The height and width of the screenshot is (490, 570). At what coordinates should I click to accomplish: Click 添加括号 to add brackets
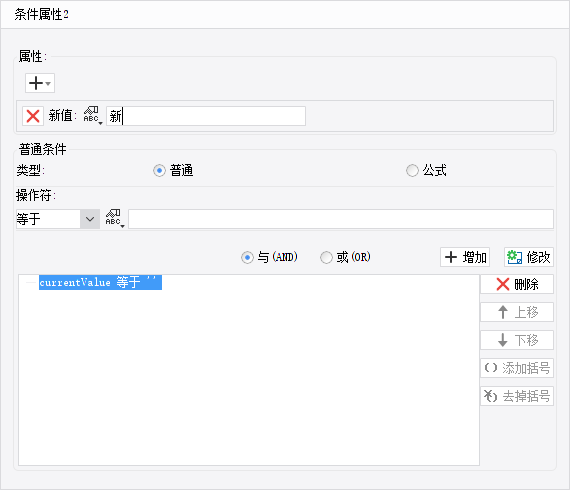tap(517, 368)
